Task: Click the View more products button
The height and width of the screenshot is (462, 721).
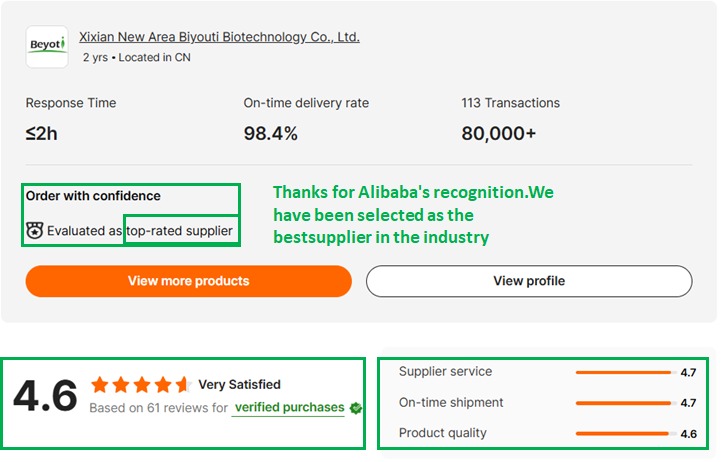Action: pyautogui.click(x=189, y=281)
